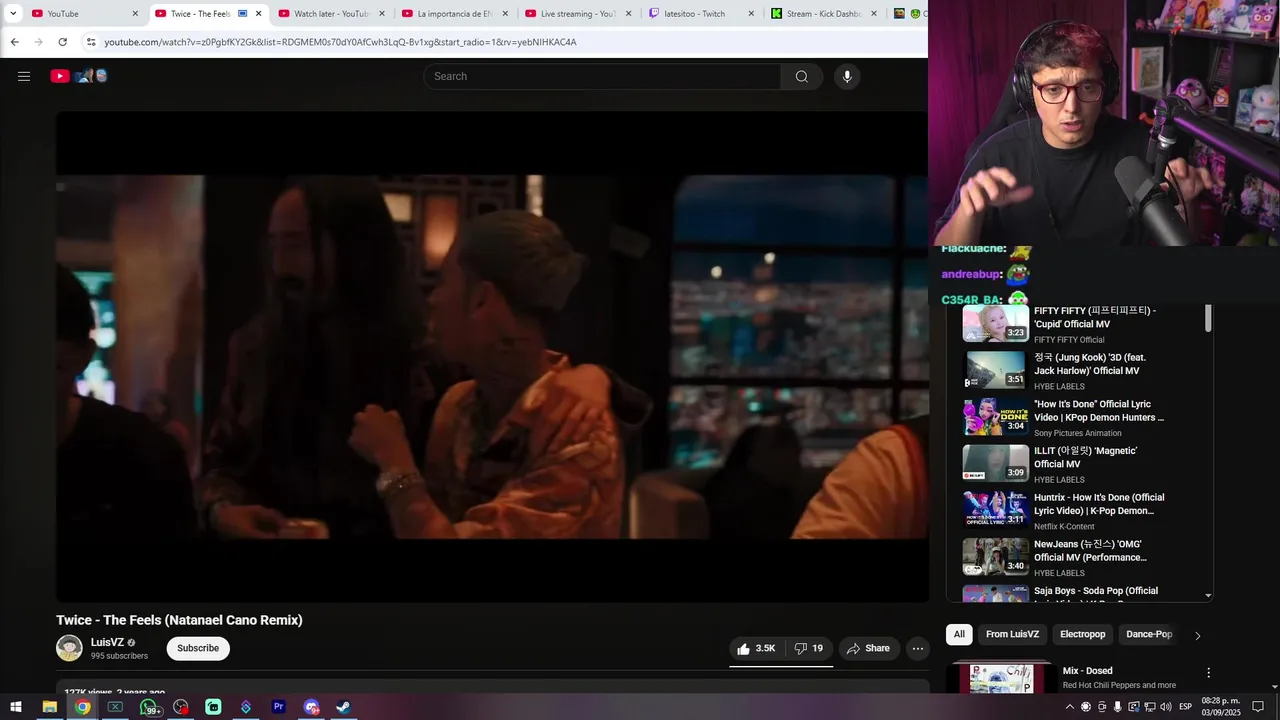Play FIFTY FIFTY 'Cupid' Official MV
1280x720 pixels.
(1080, 324)
